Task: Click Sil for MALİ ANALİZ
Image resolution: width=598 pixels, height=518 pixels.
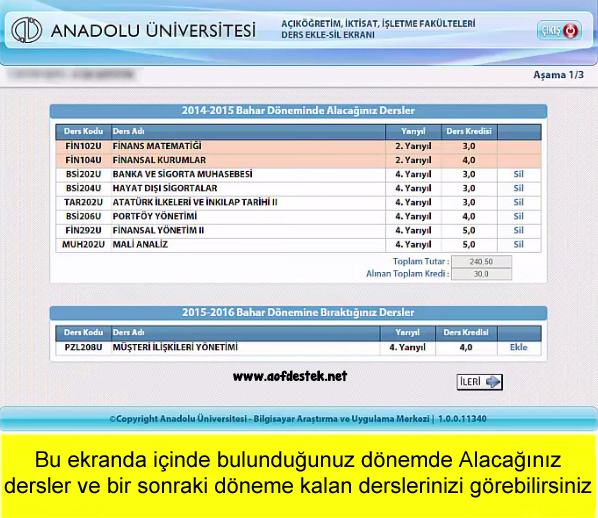Action: [518, 245]
